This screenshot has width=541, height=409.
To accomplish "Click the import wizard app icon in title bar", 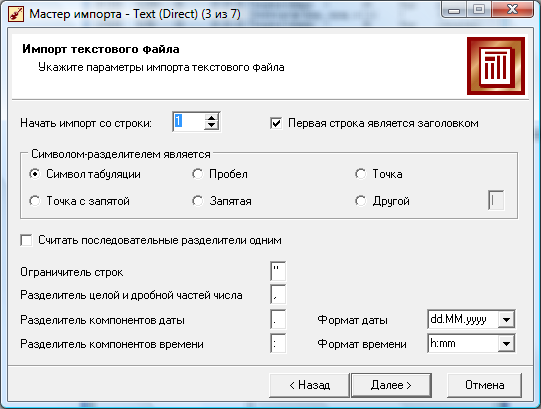I will point(16,14).
